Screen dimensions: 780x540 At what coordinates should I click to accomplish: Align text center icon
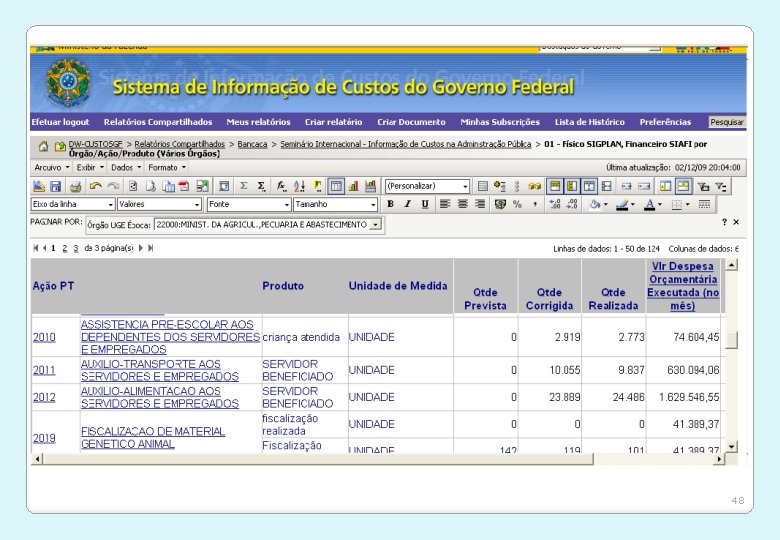463,204
